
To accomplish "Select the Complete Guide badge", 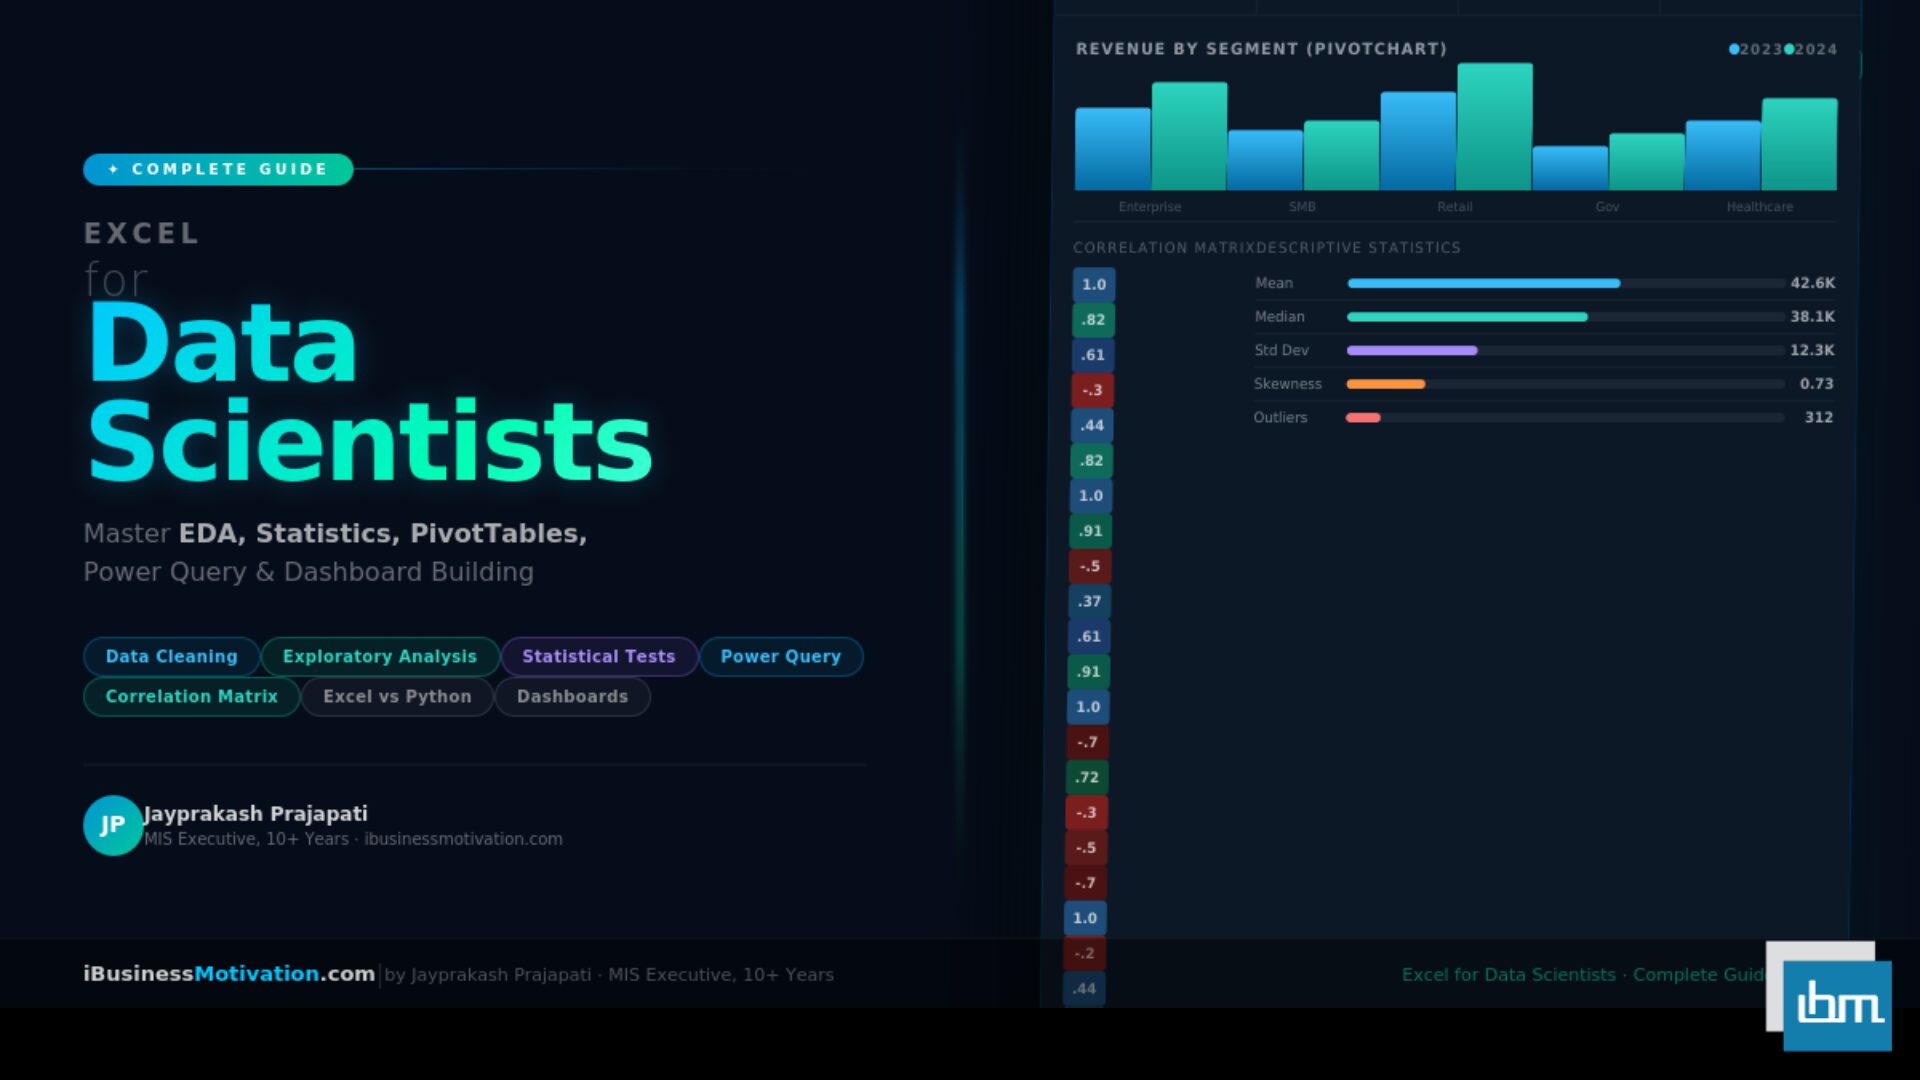I will 217,169.
